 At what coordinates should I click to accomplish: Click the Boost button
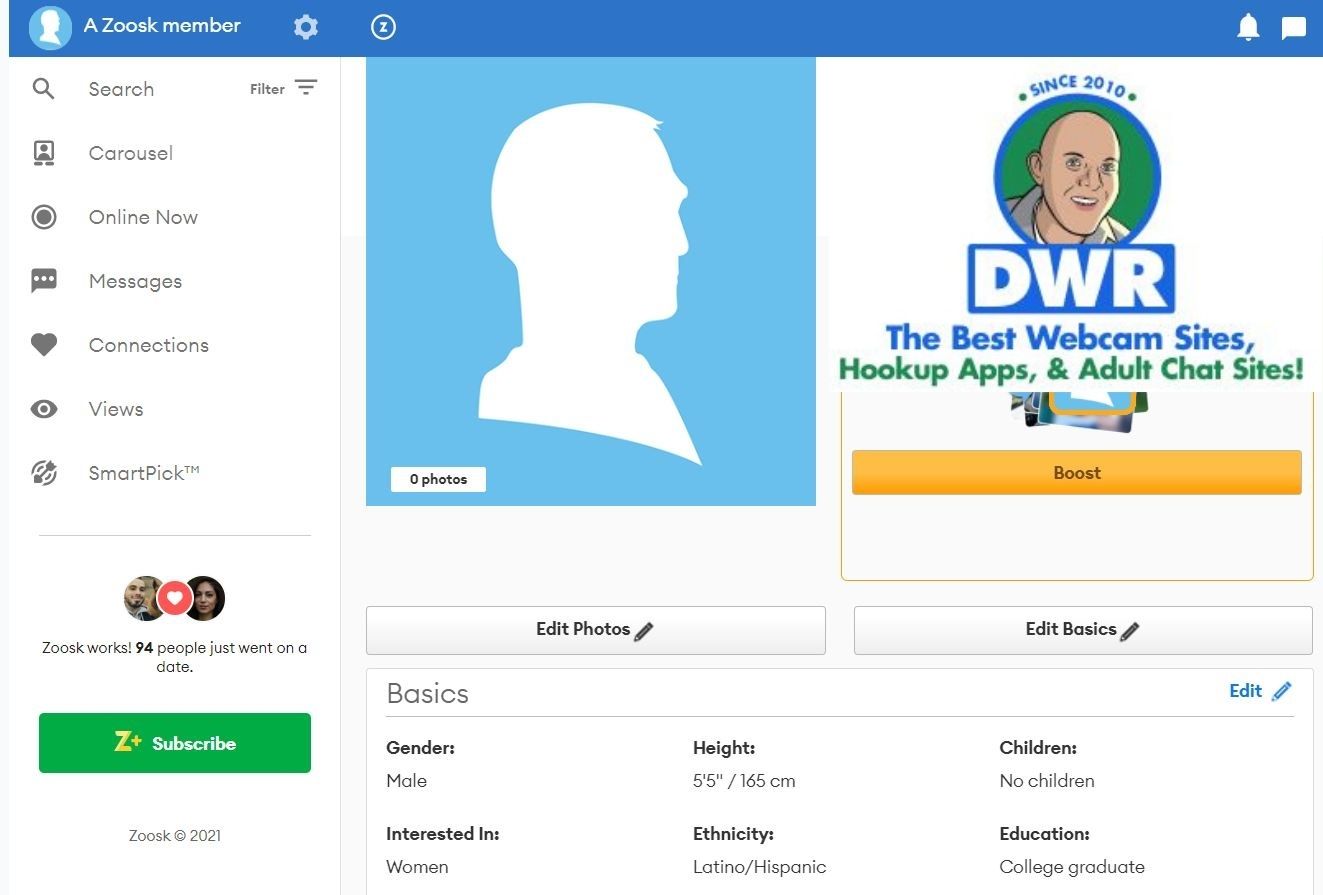(x=1076, y=472)
